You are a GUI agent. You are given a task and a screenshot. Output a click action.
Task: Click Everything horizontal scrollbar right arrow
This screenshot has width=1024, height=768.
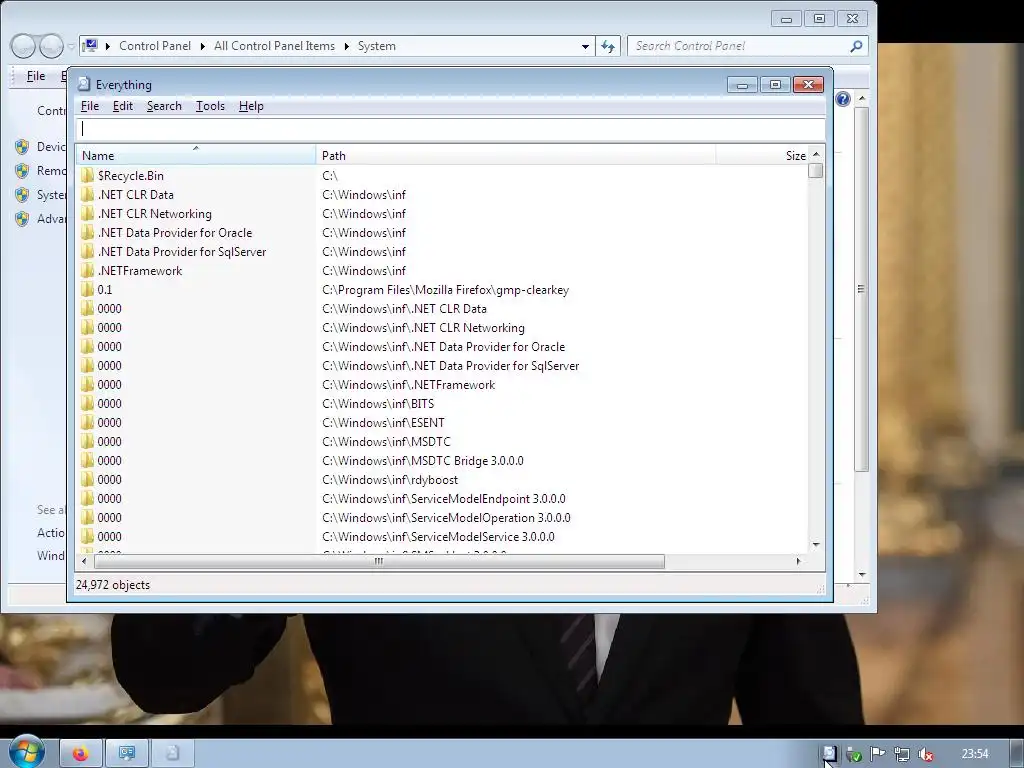(798, 561)
